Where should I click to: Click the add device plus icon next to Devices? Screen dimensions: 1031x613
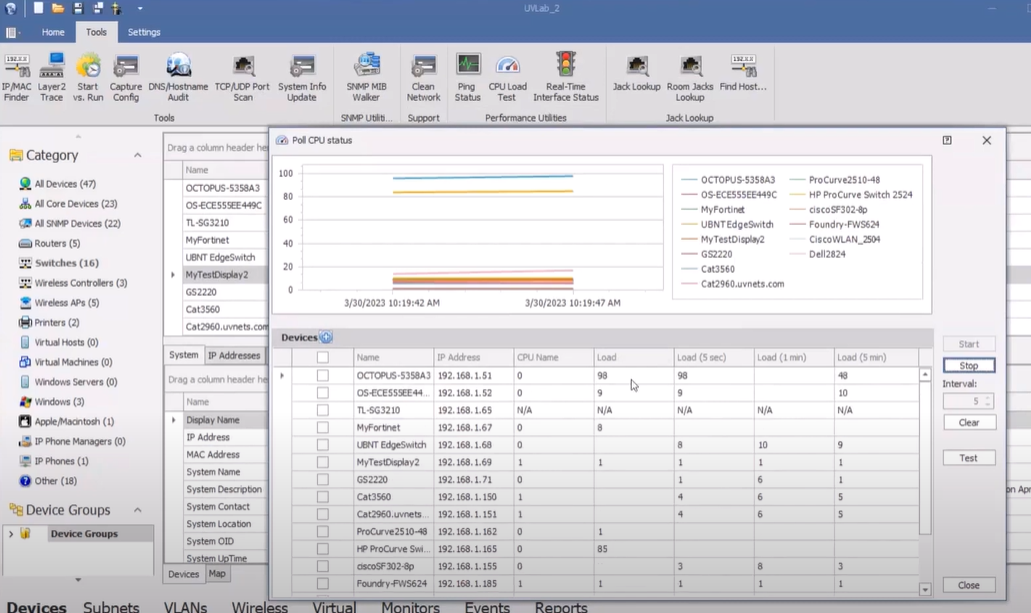[x=326, y=337]
